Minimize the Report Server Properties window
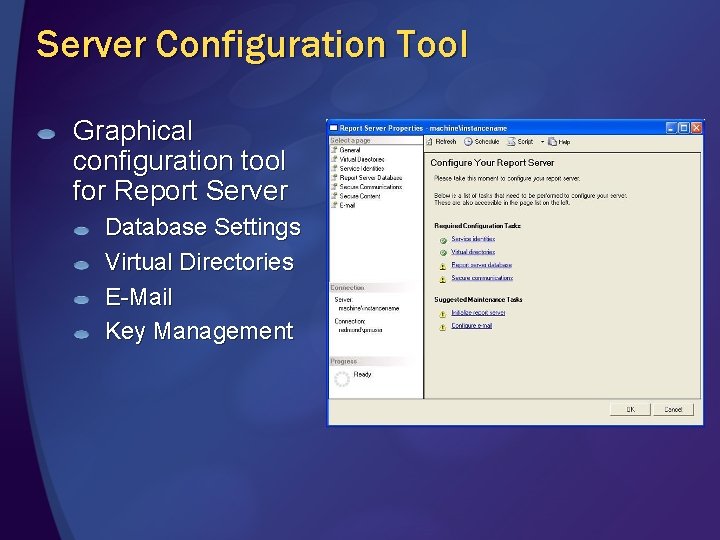 pyautogui.click(x=671, y=128)
